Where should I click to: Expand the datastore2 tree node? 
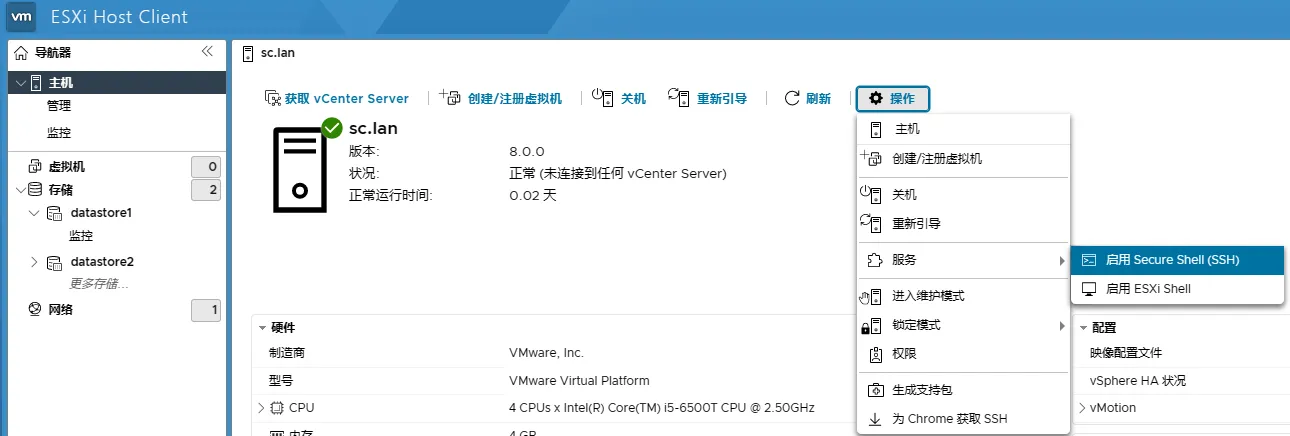34,262
